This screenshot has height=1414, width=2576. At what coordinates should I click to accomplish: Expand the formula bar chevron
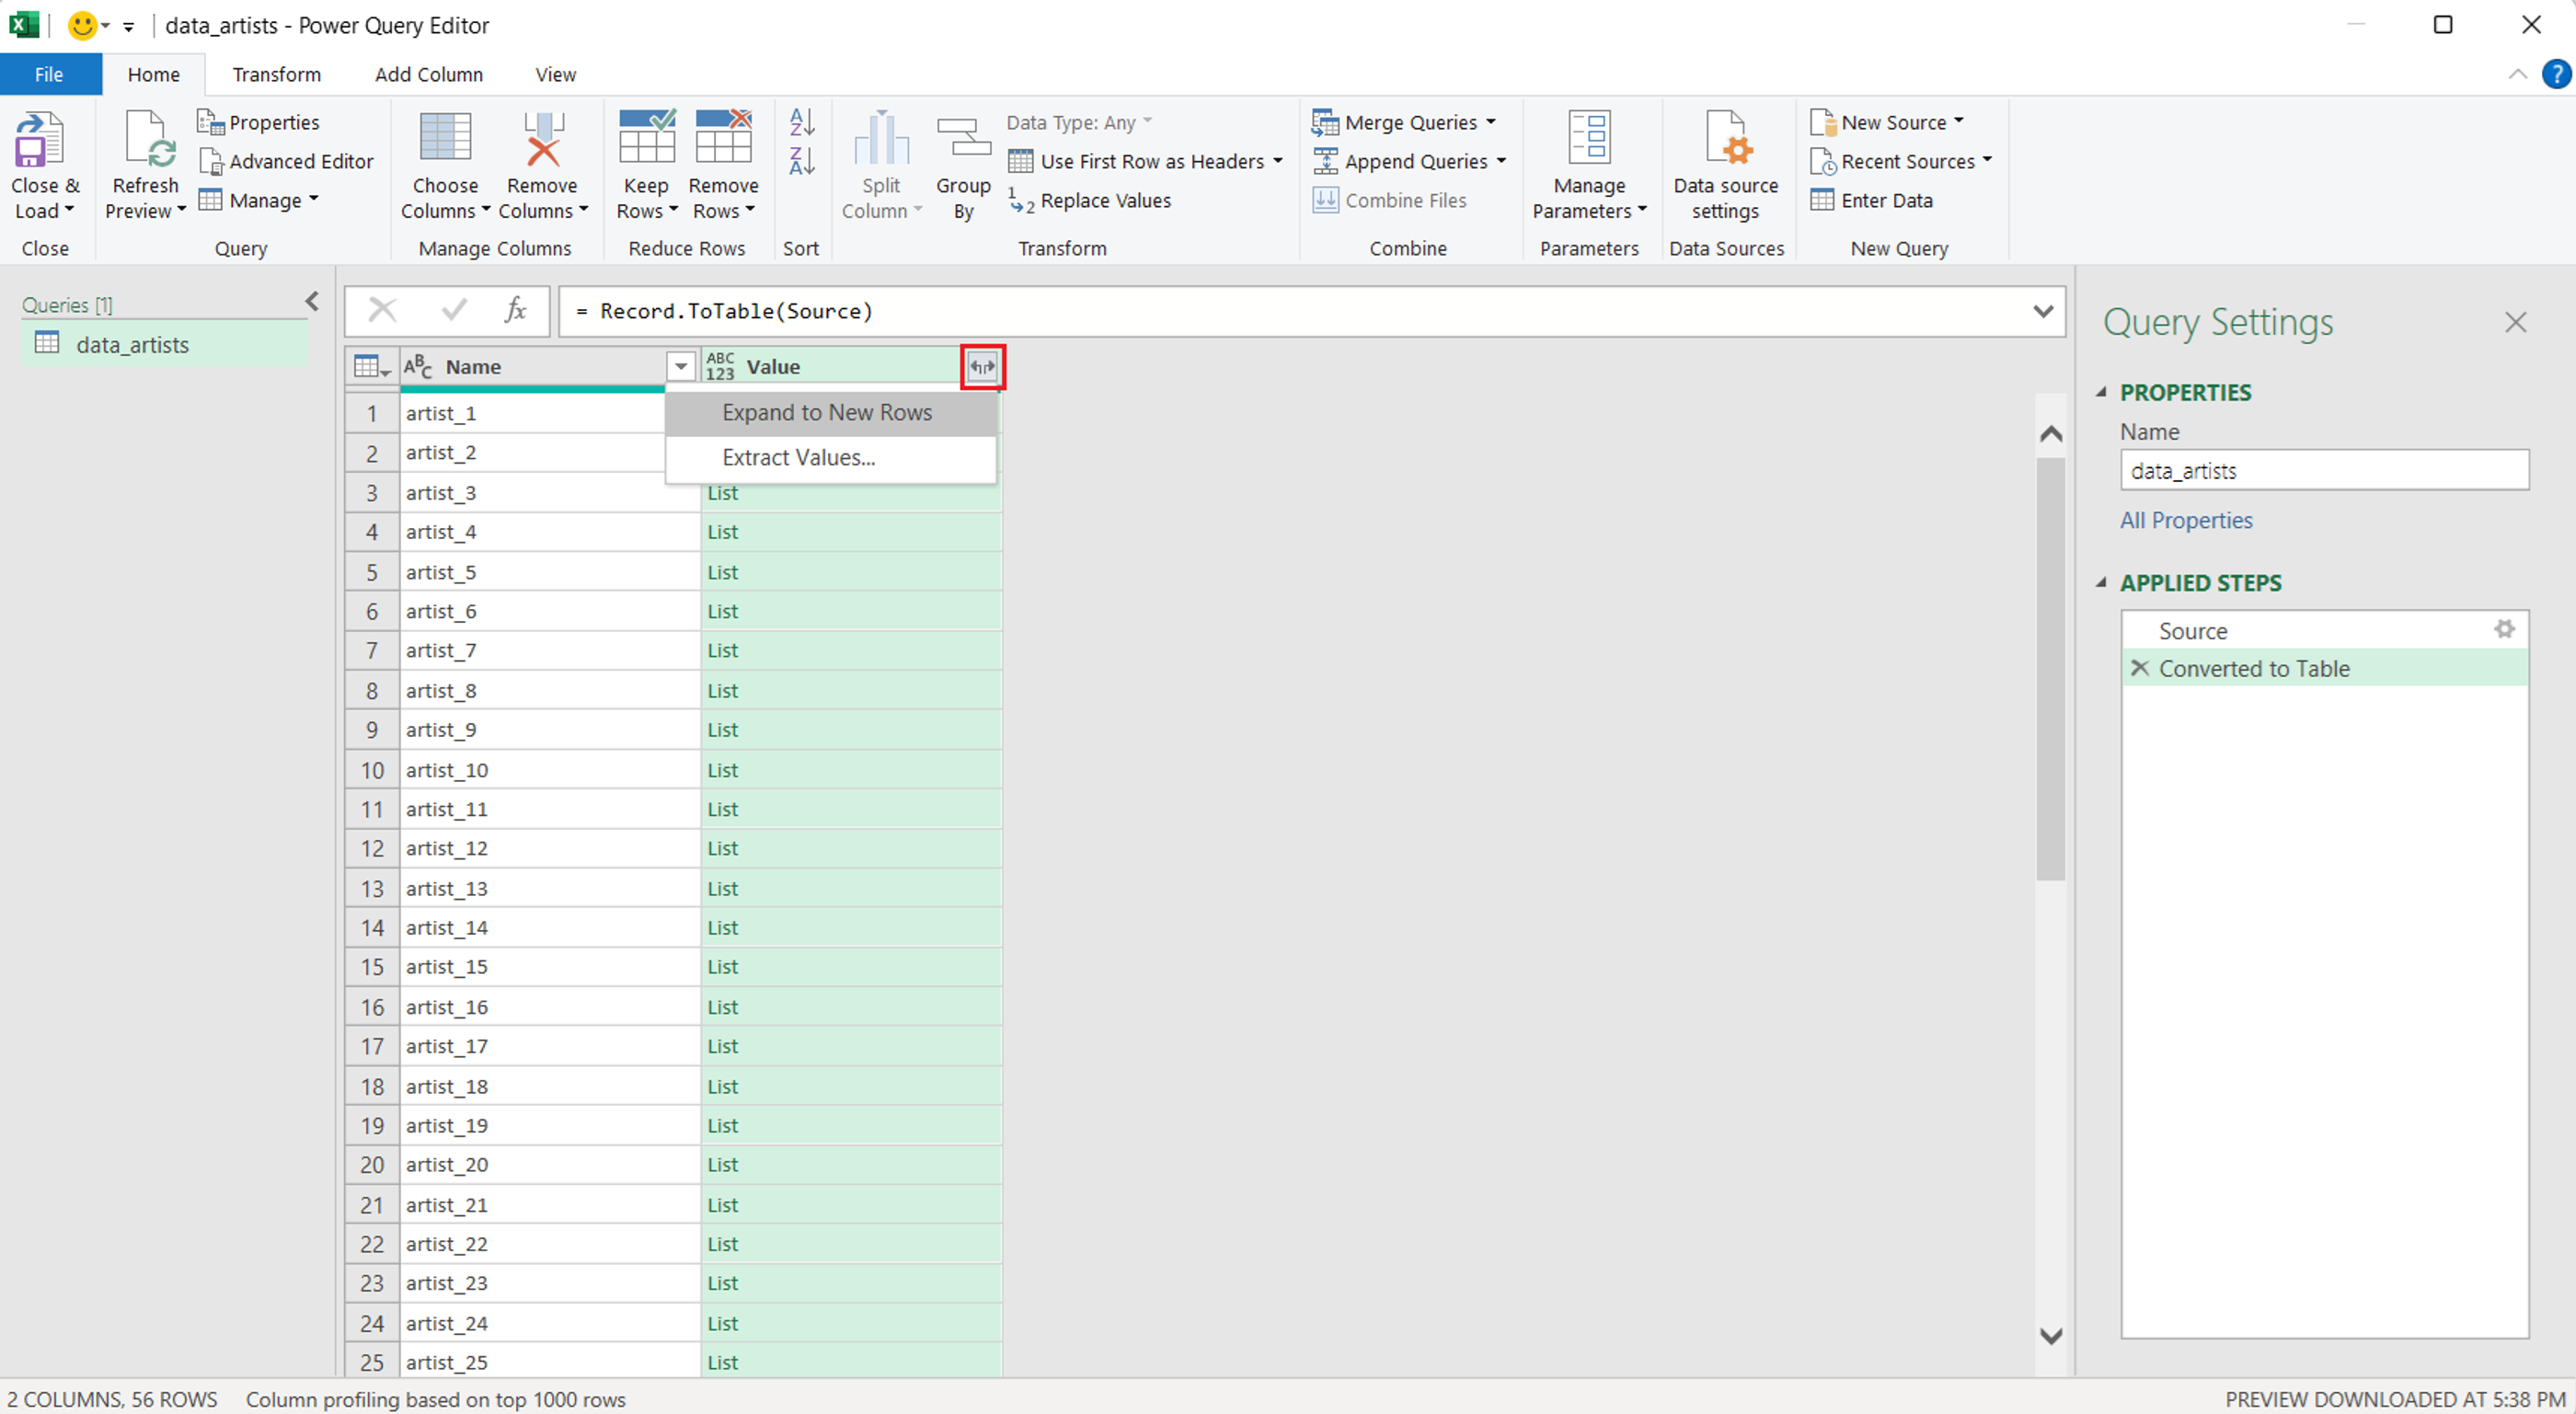coord(2042,311)
